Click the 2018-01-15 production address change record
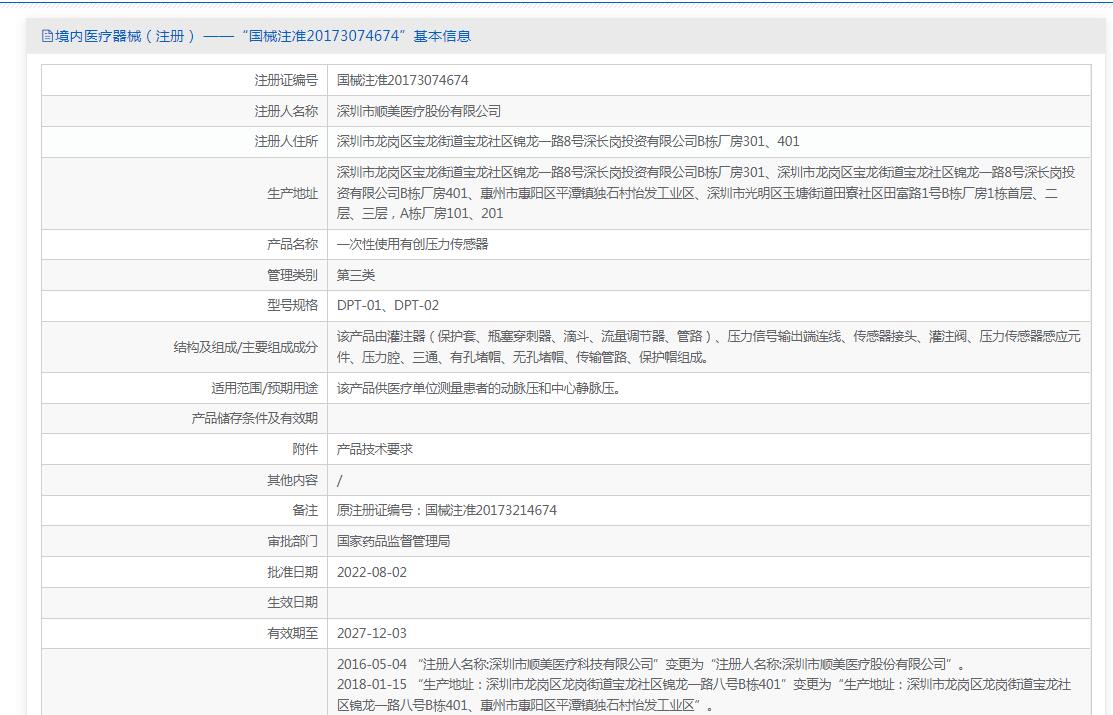This screenshot has height=715, width=1113. 700,695
